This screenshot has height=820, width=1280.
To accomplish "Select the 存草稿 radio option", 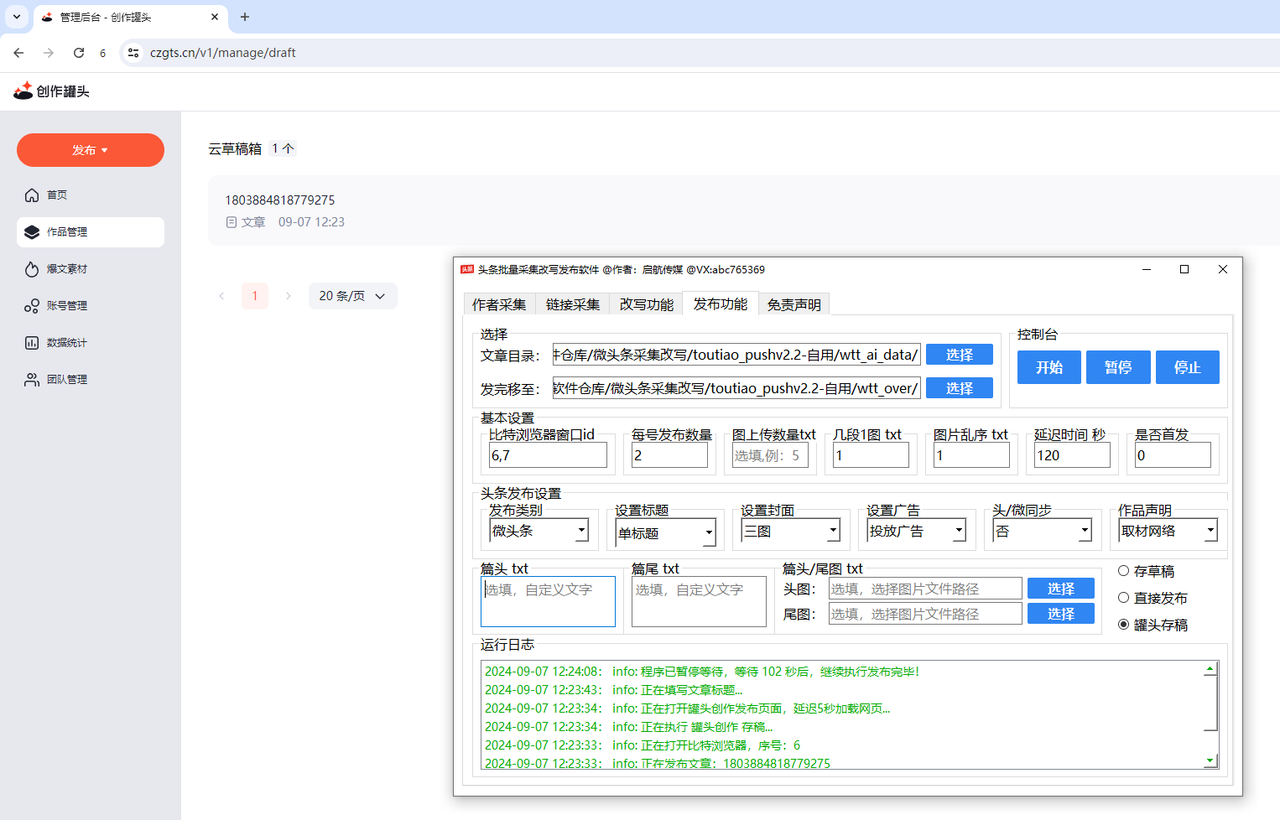I will [1123, 571].
